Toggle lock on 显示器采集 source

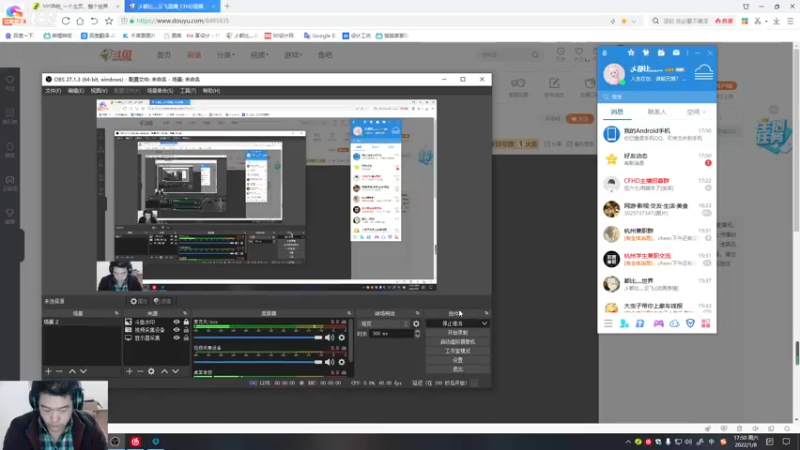[186, 338]
